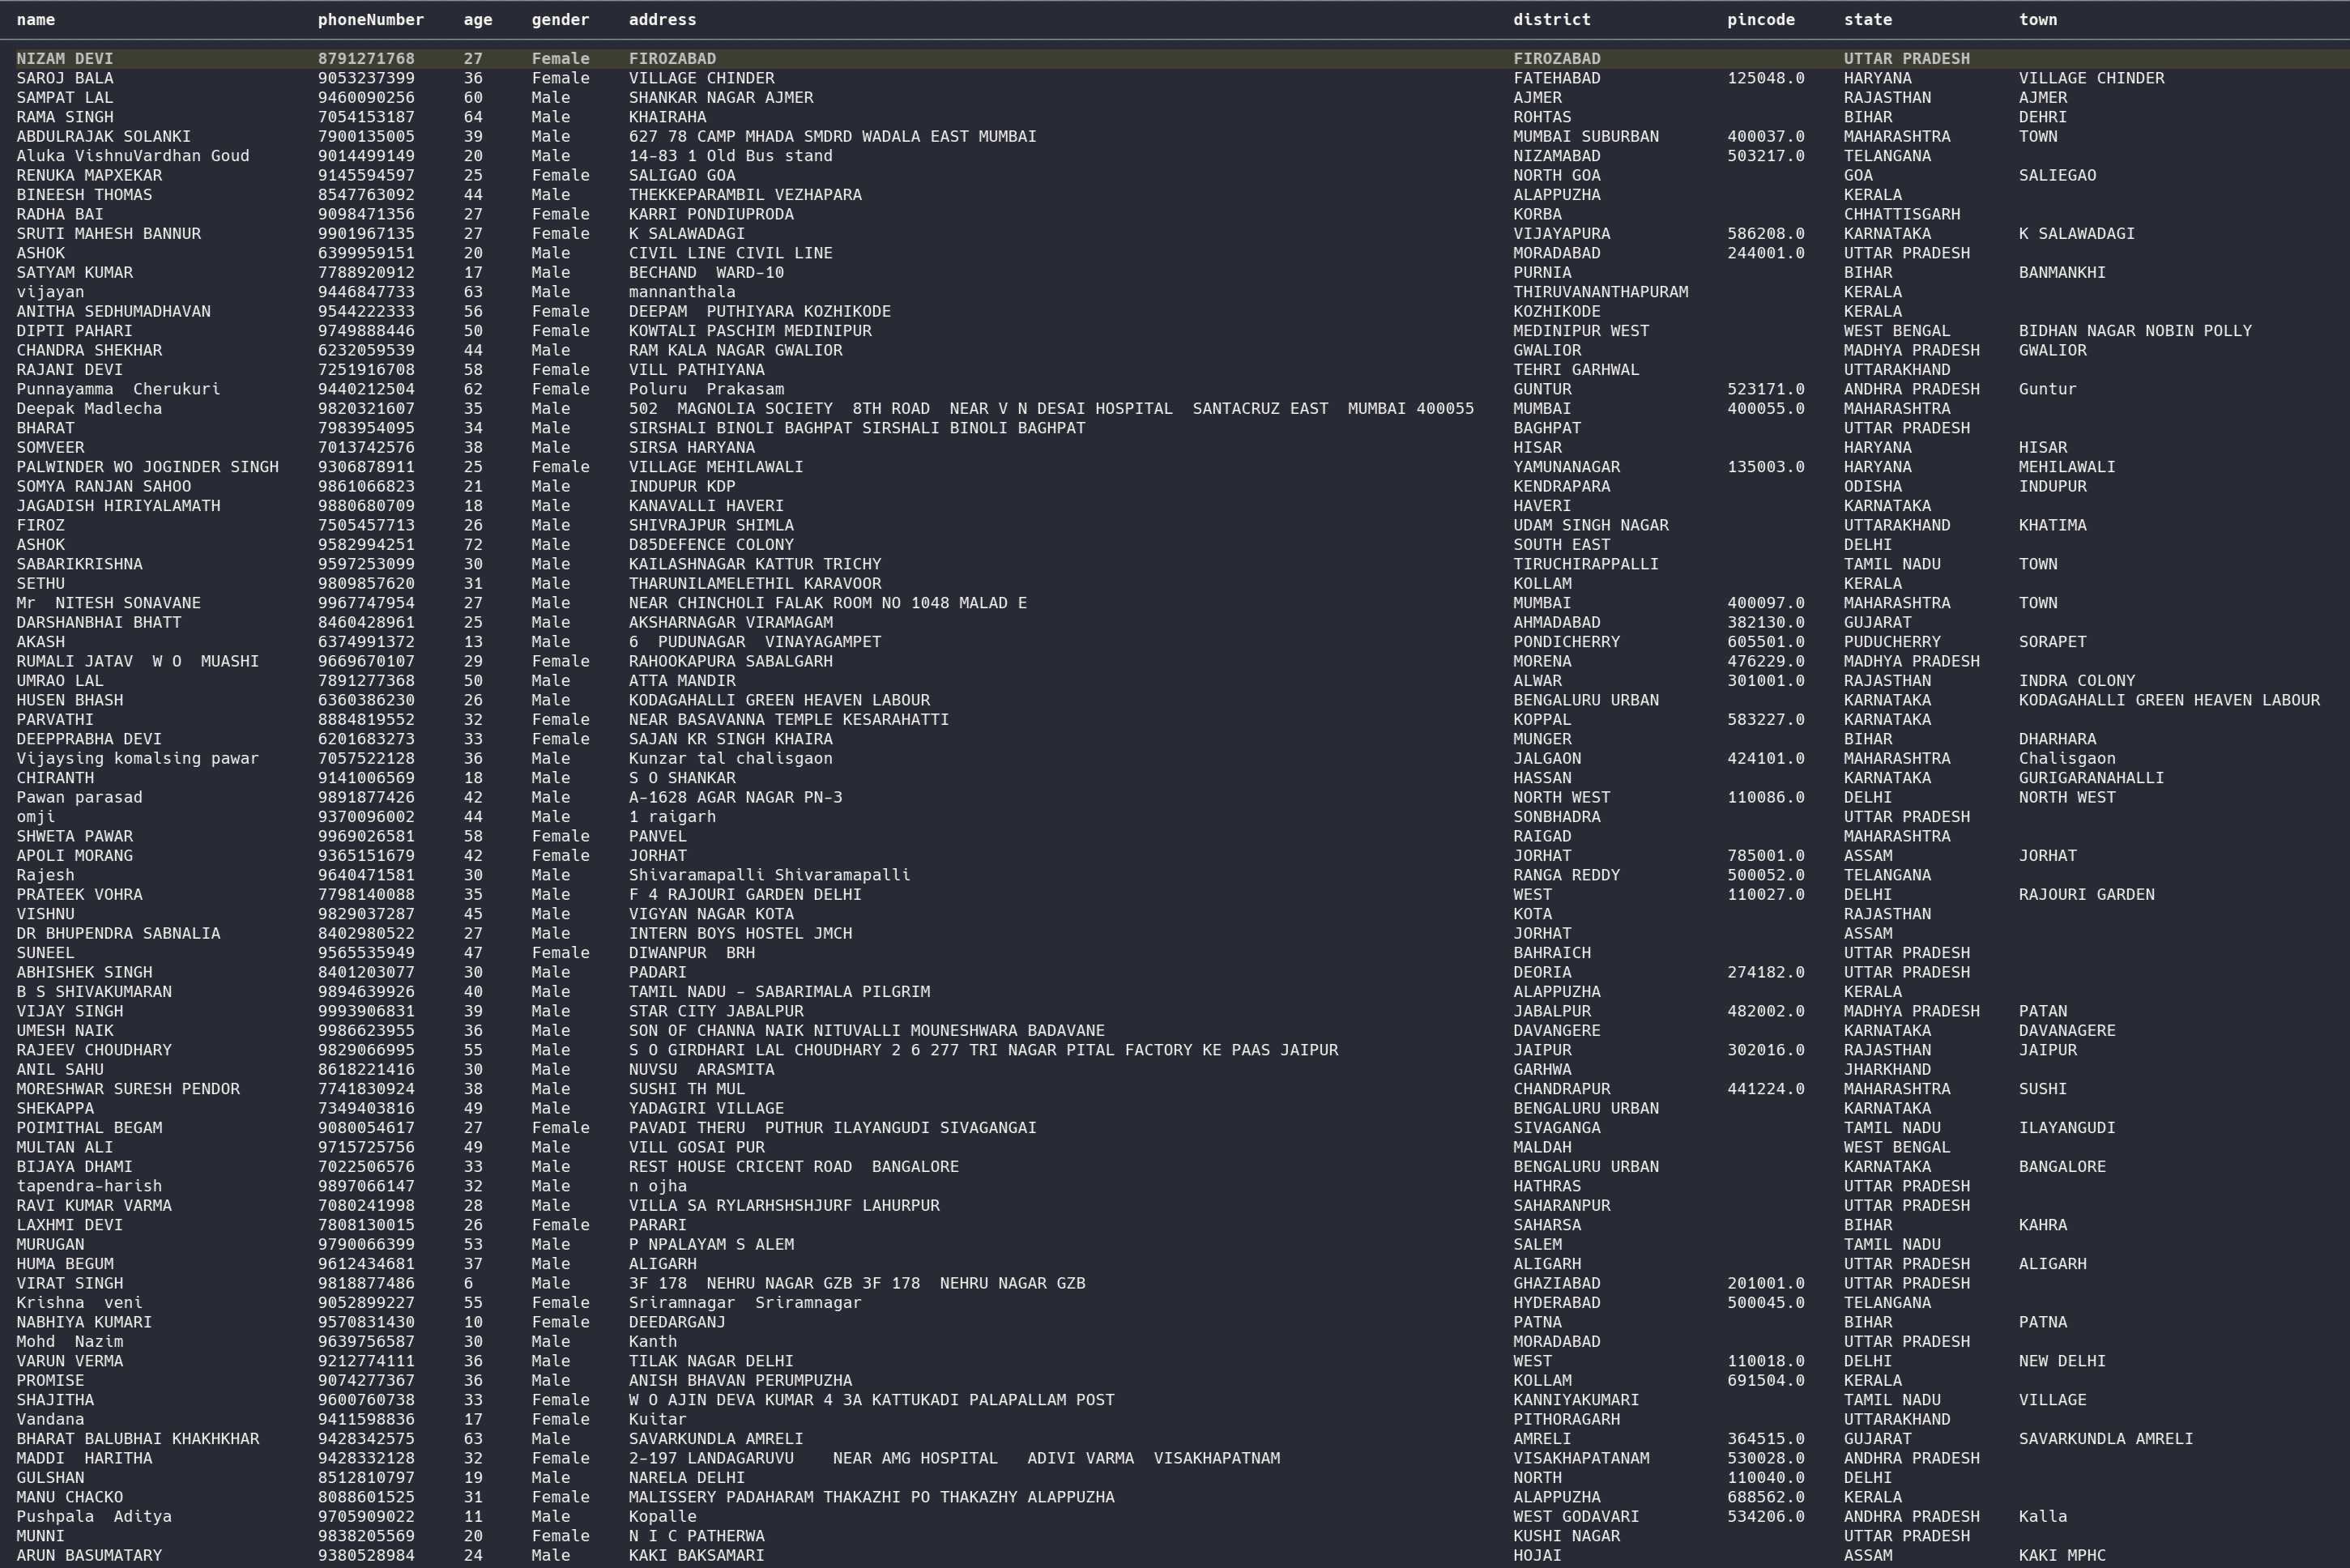
Task: Click address NEAR BASAVANNA TEMPLE KESARAHATTI
Action: click(789, 720)
